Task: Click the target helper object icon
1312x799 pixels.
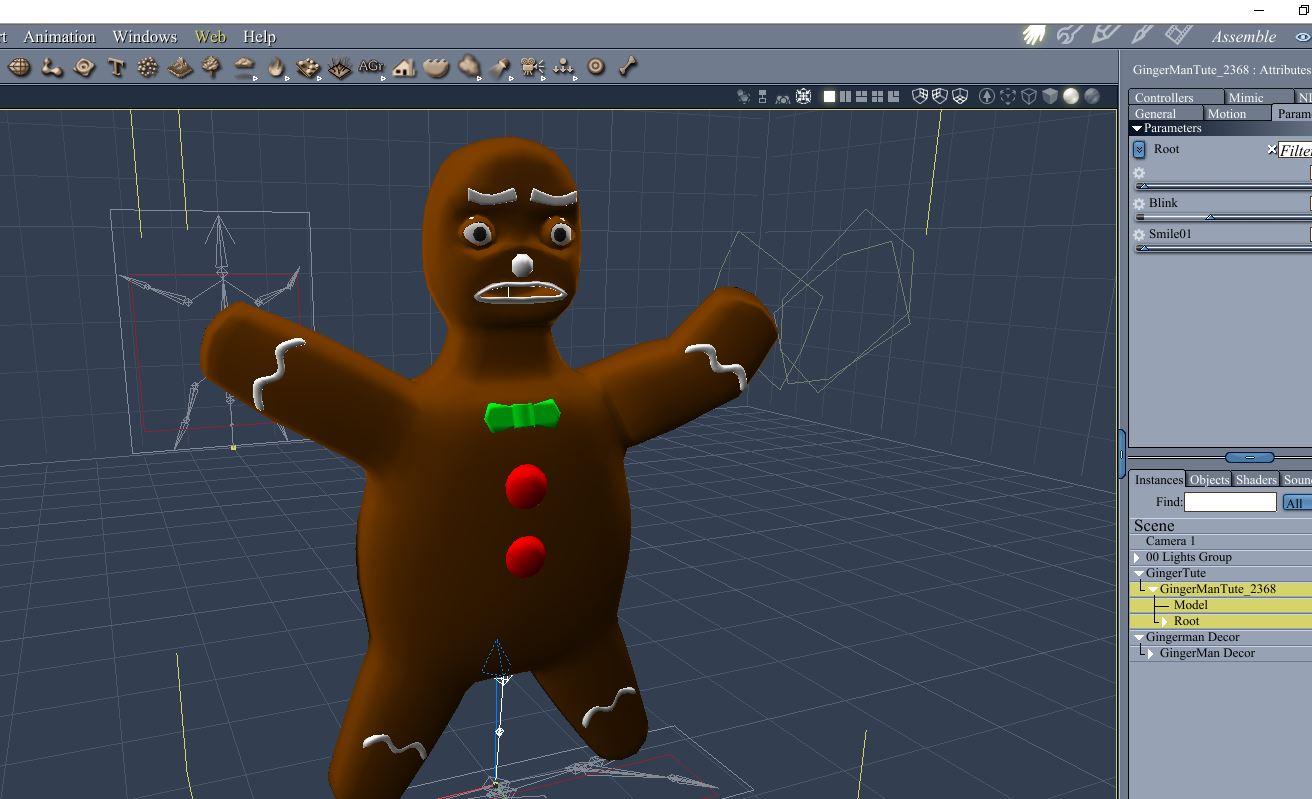Action: tap(596, 67)
